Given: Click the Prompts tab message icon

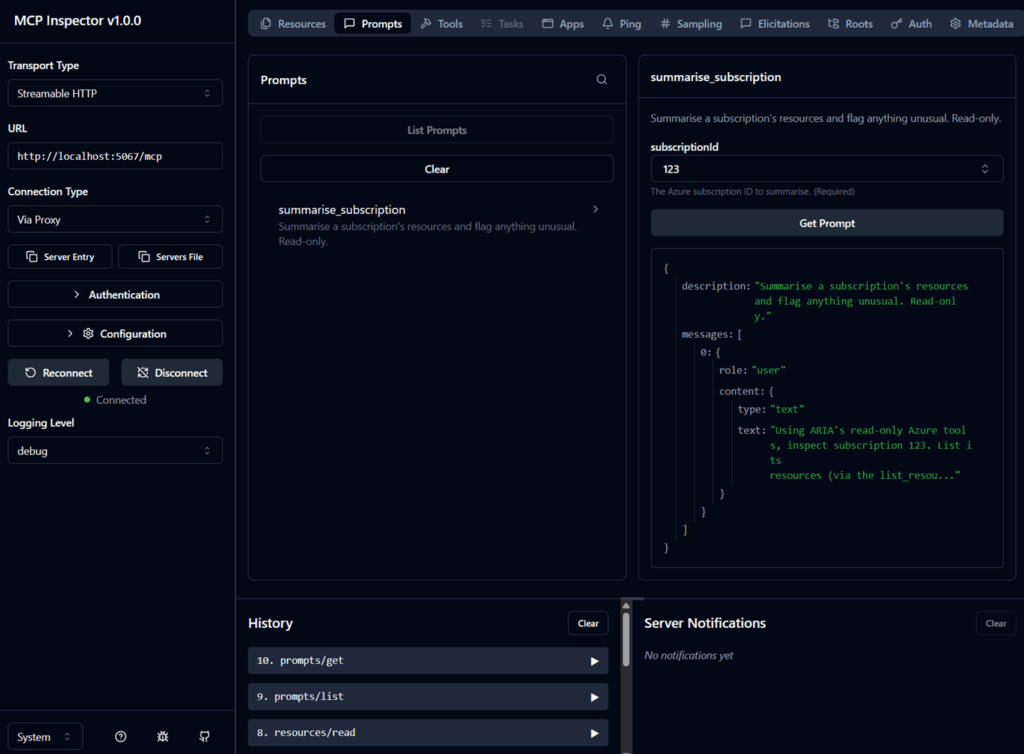Looking at the screenshot, I should (x=349, y=24).
